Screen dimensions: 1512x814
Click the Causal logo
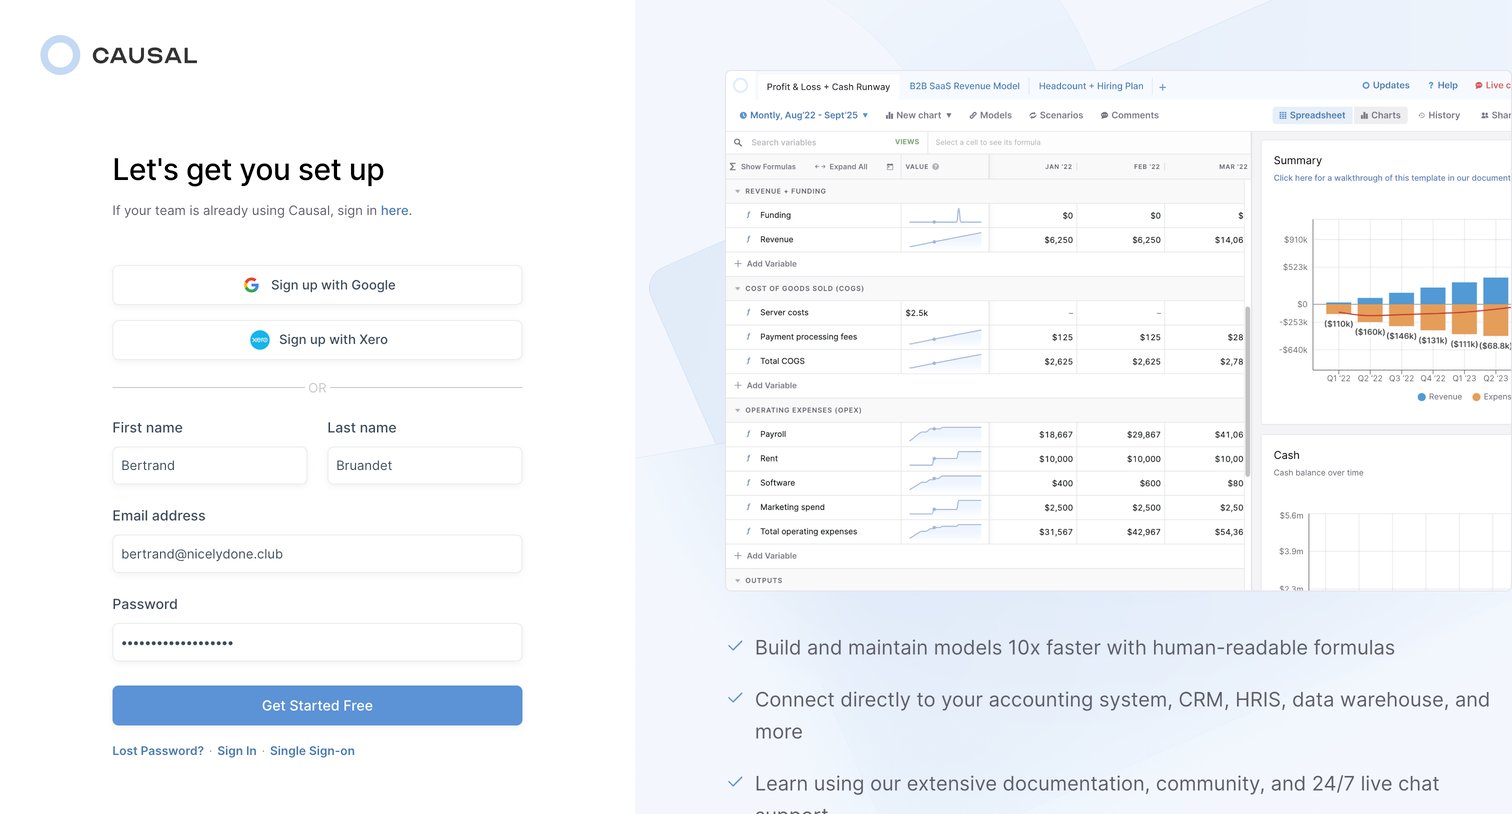[119, 56]
